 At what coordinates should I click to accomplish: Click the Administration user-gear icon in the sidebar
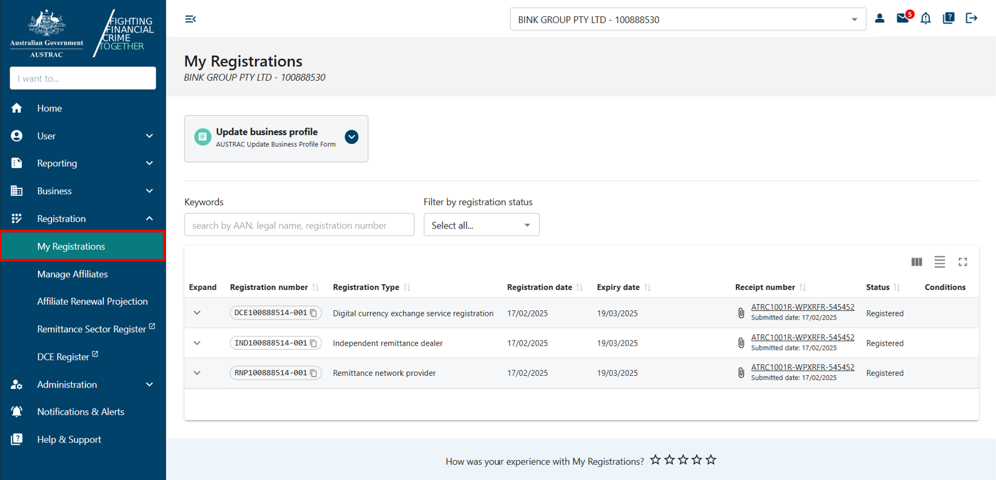[17, 385]
